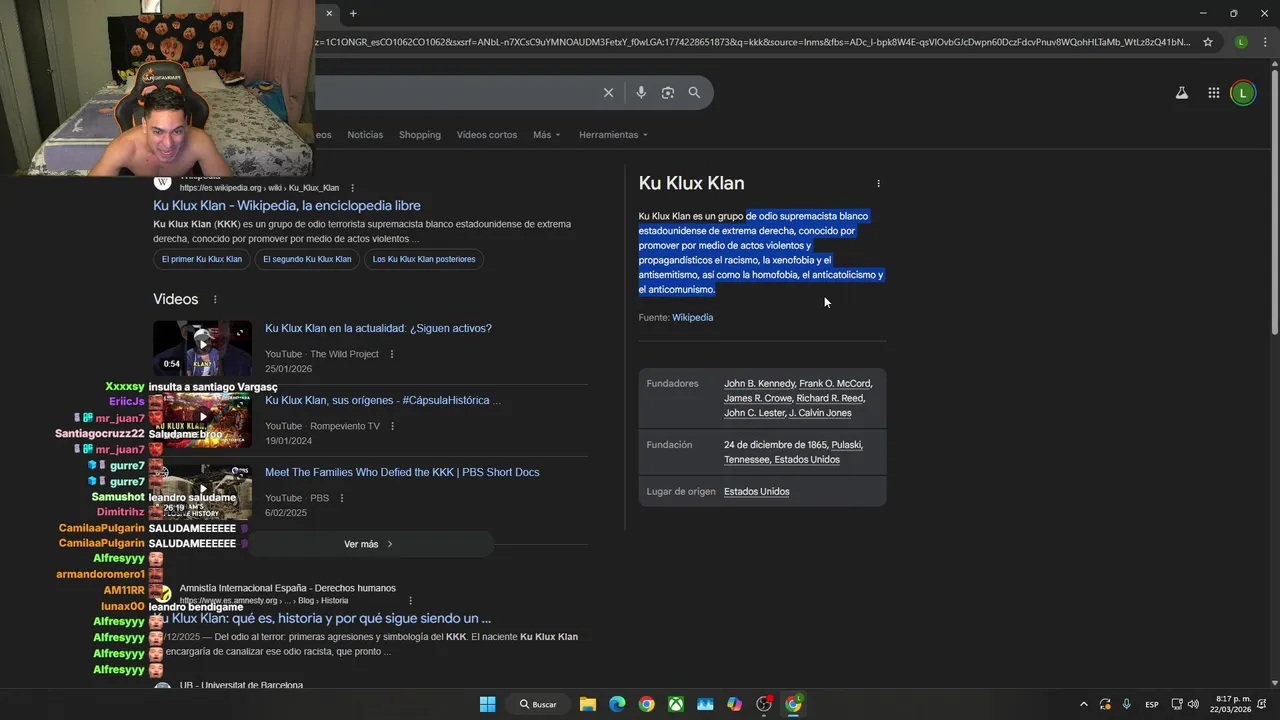Open Chrome menu three dots
This screenshot has width=1280, height=720.
click(1266, 42)
